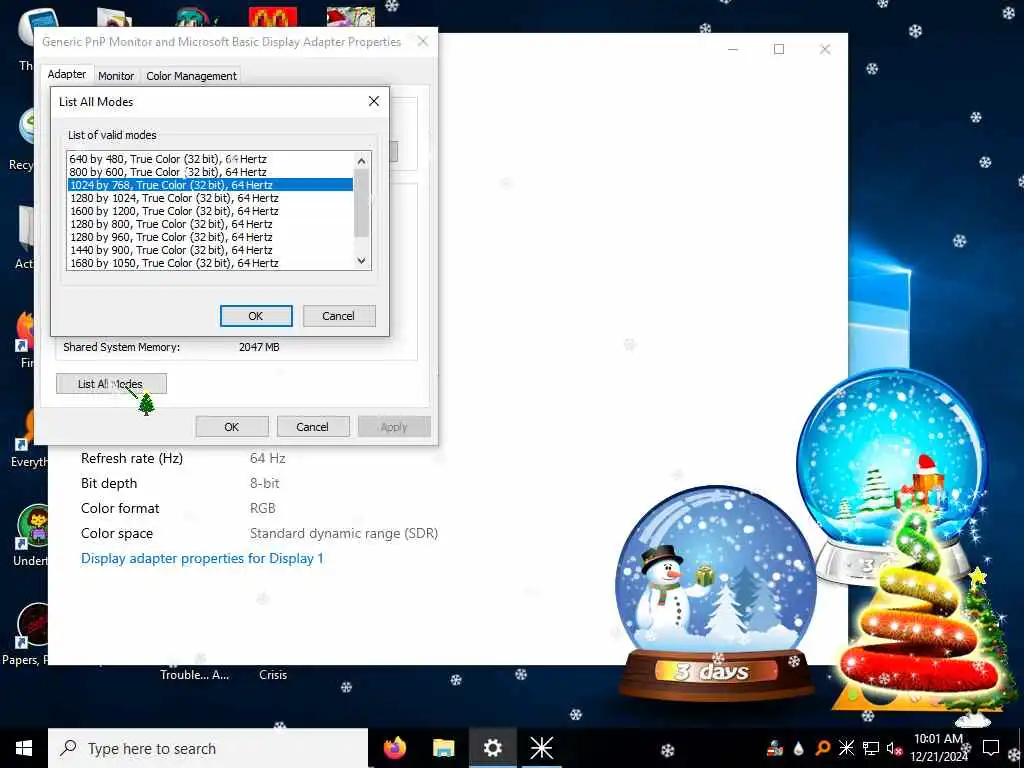Select 1440 by 900 True Color mode
Viewport: 1024px width, 768px height.
[210, 250]
